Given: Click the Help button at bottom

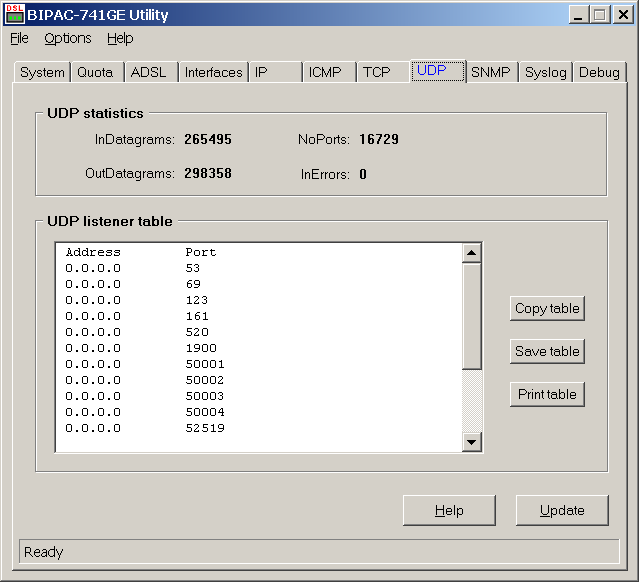Looking at the screenshot, I should [449, 510].
